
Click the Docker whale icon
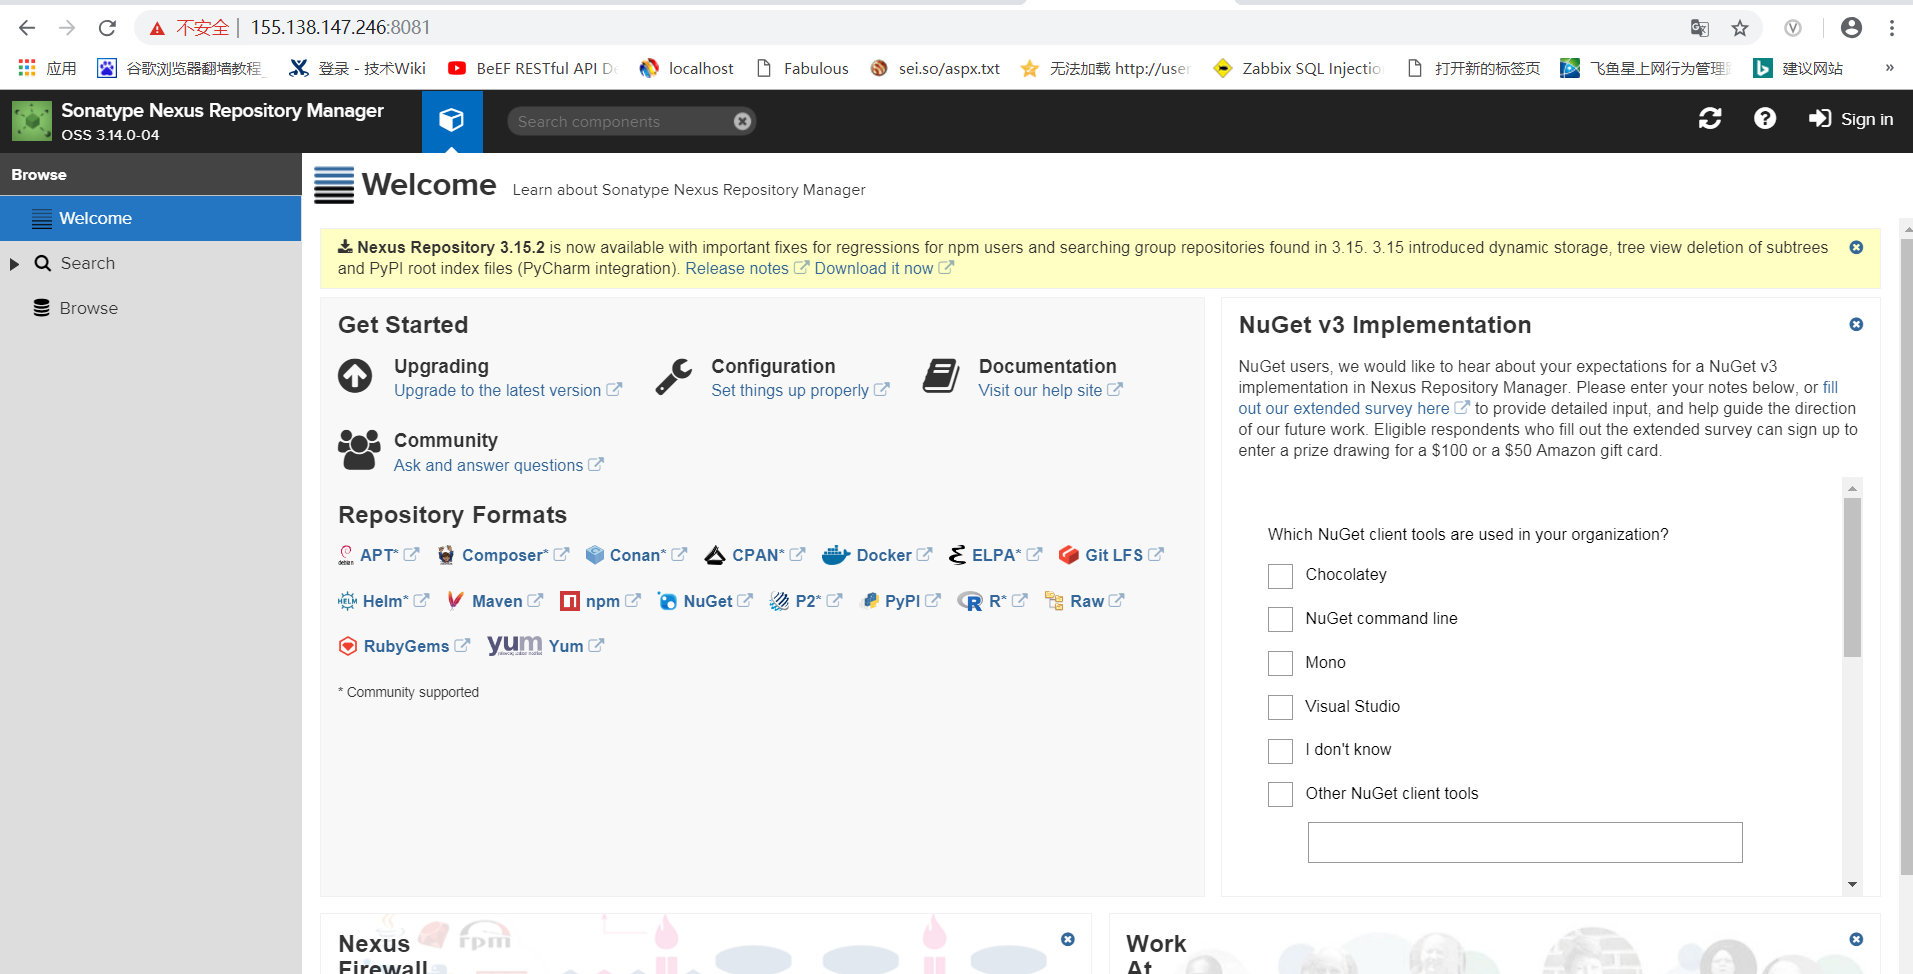click(836, 555)
